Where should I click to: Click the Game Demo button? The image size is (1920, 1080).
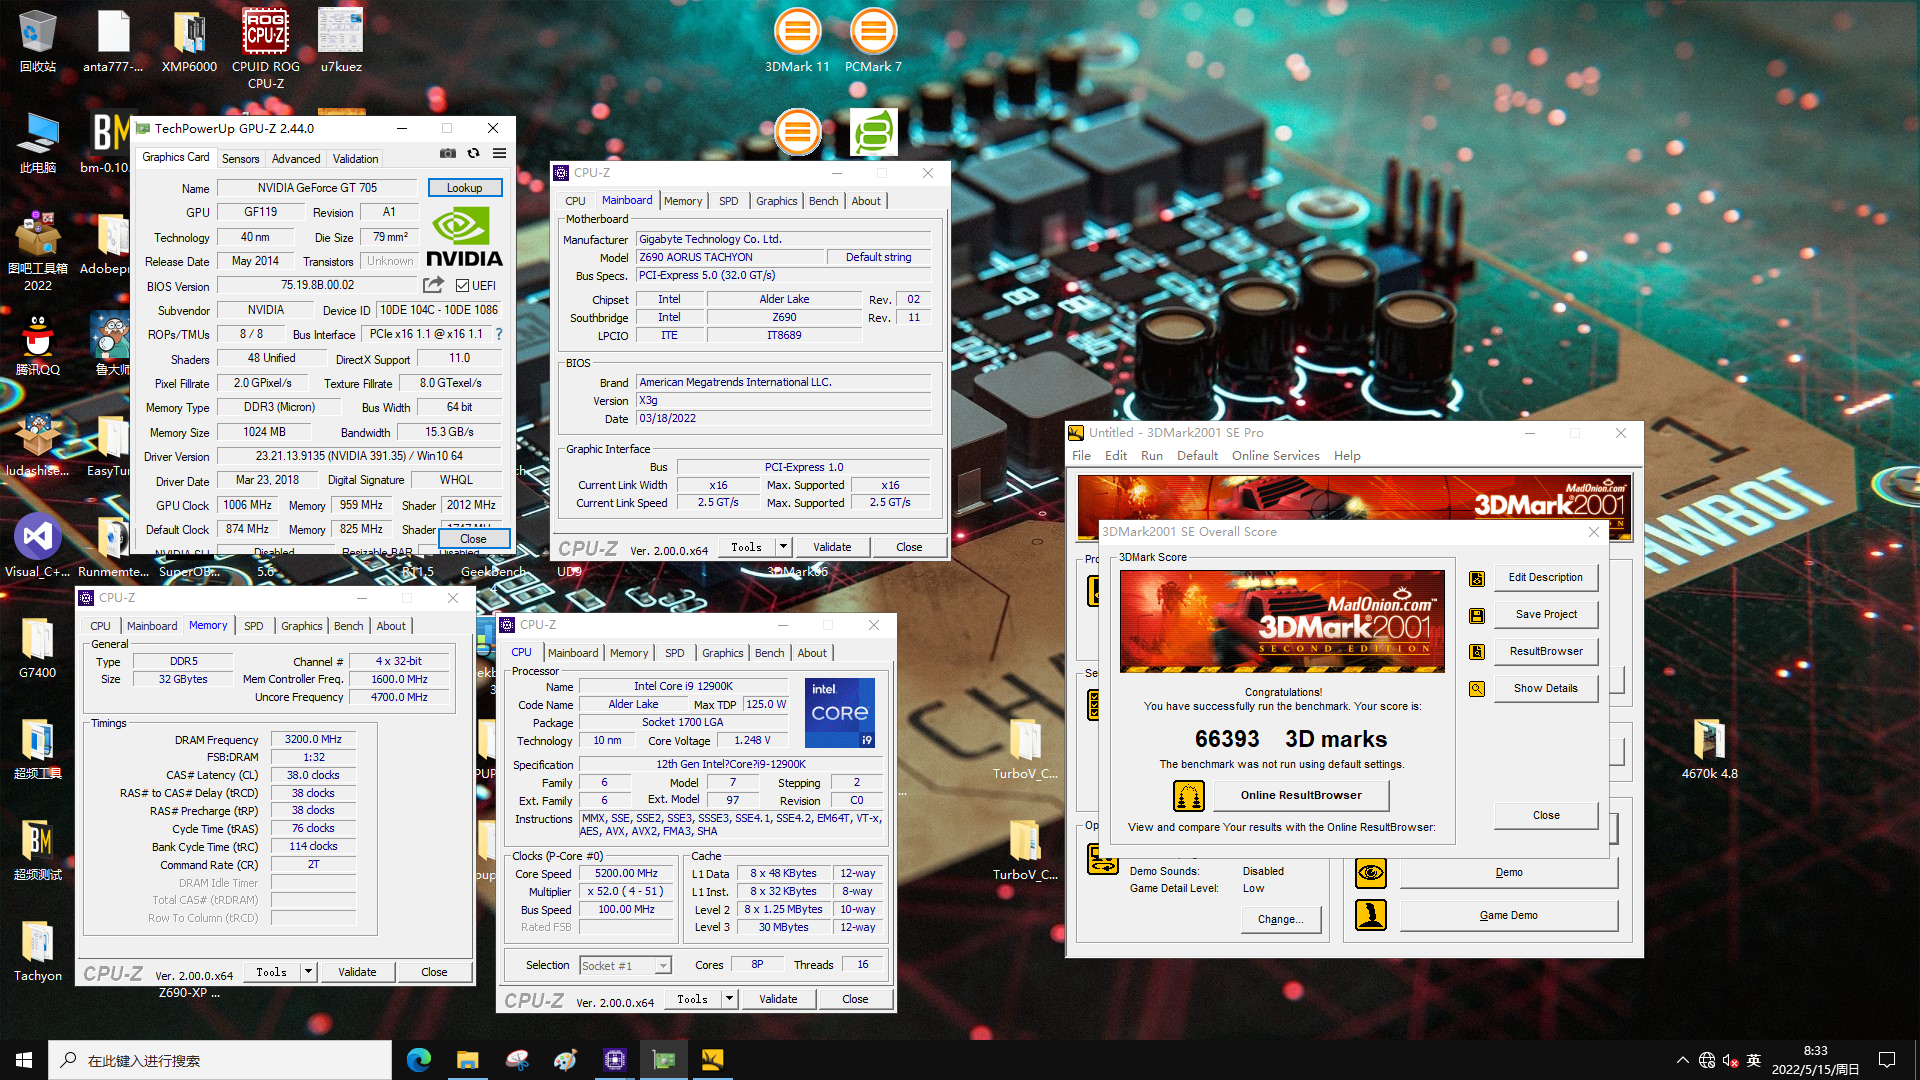pyautogui.click(x=1508, y=916)
